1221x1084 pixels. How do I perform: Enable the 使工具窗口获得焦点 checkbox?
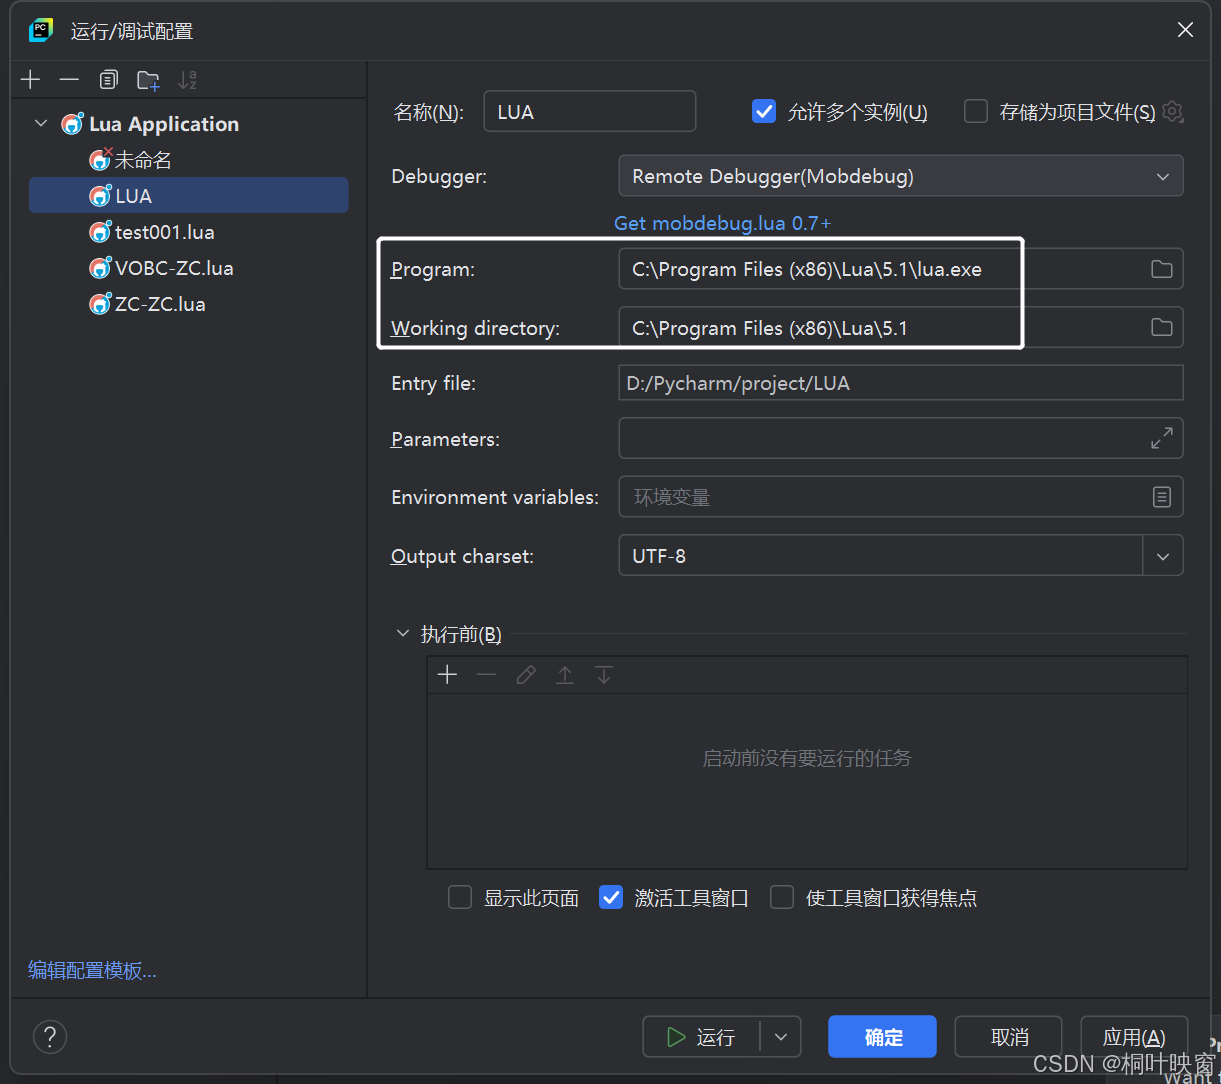point(782,898)
